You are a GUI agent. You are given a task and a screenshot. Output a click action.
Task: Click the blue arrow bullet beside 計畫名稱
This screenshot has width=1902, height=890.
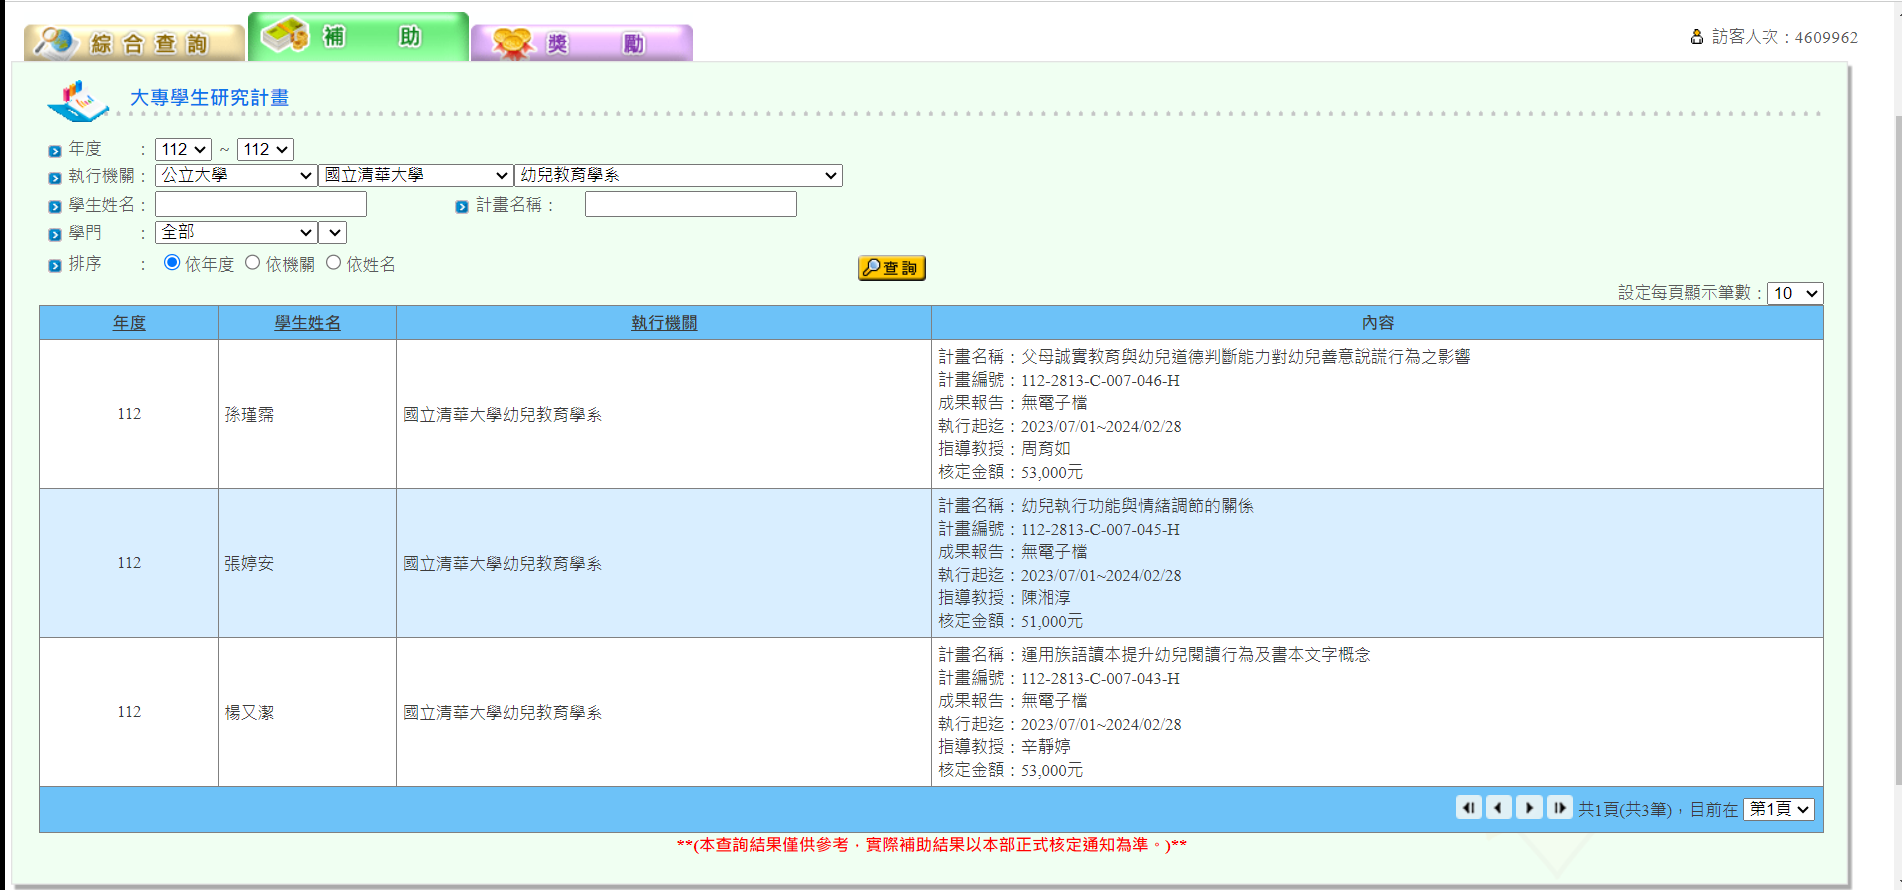coord(461,207)
